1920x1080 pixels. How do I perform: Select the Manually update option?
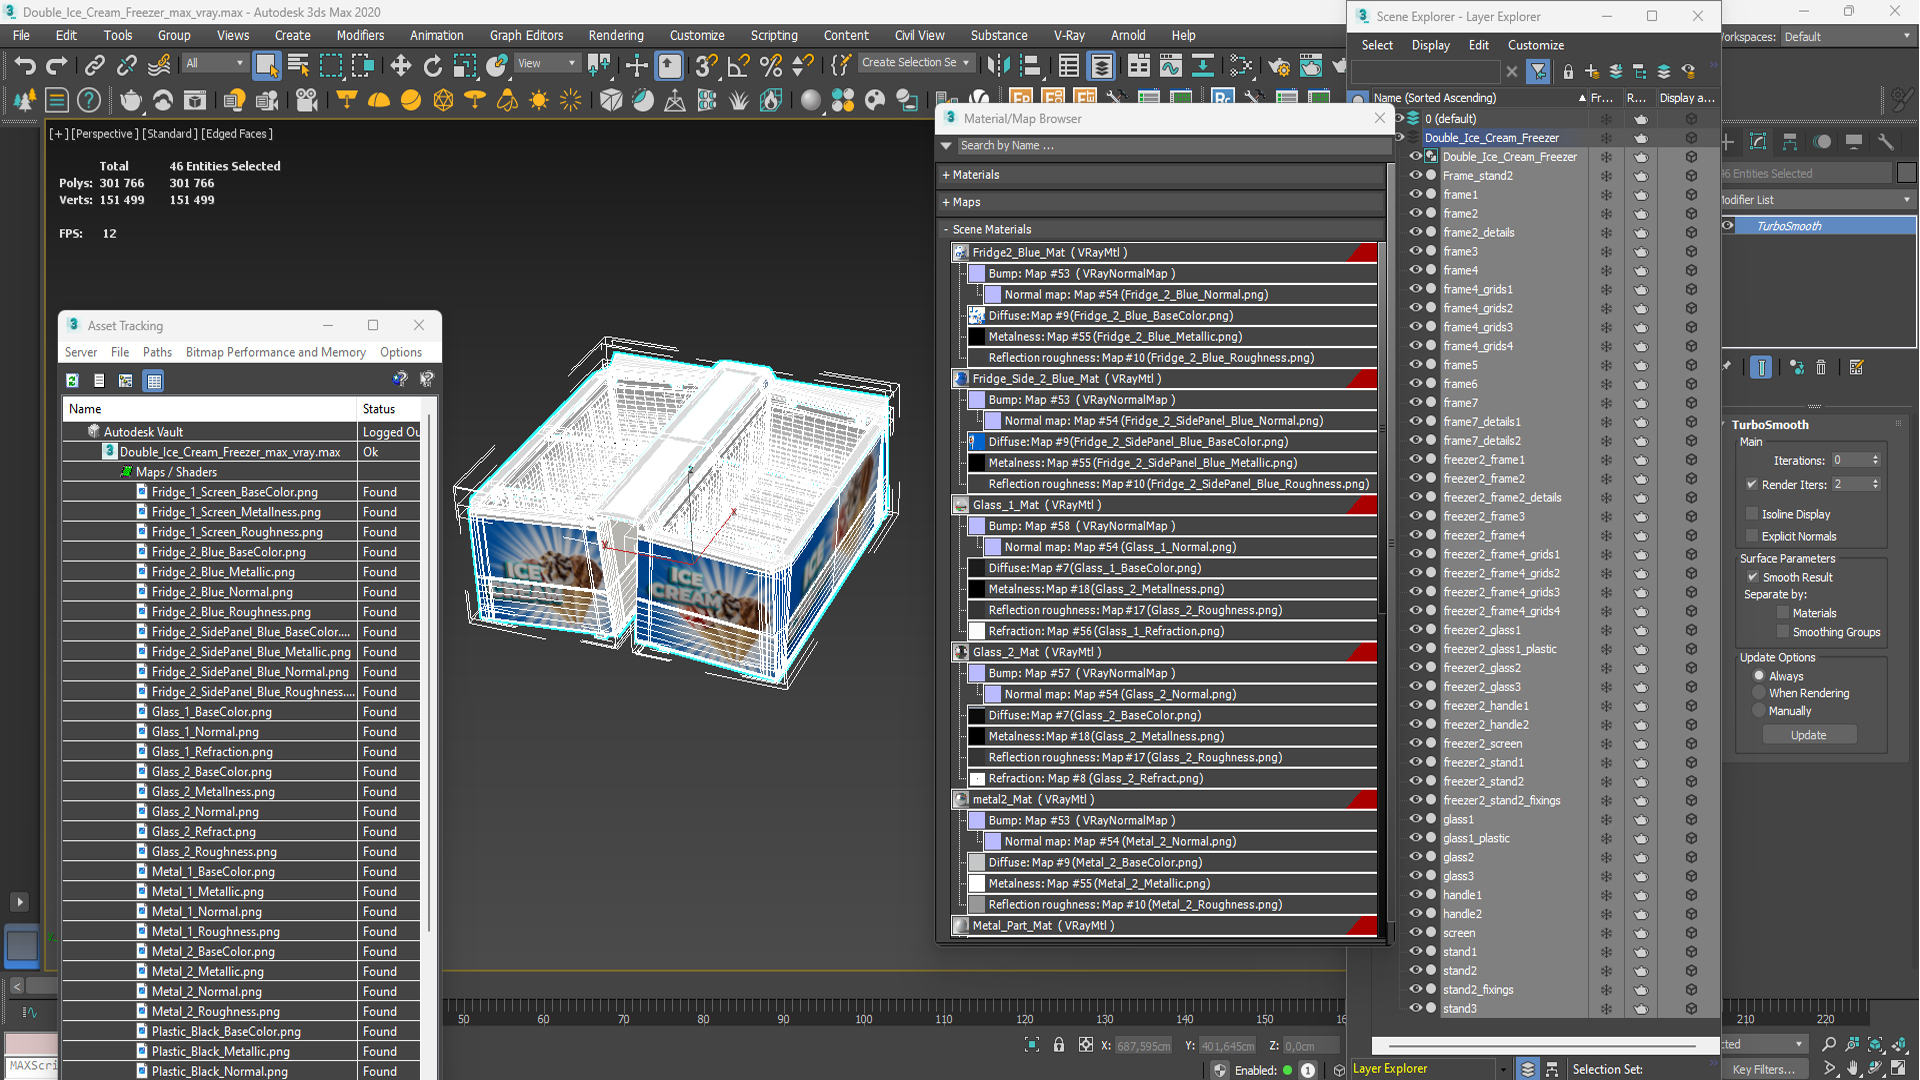coord(1759,711)
